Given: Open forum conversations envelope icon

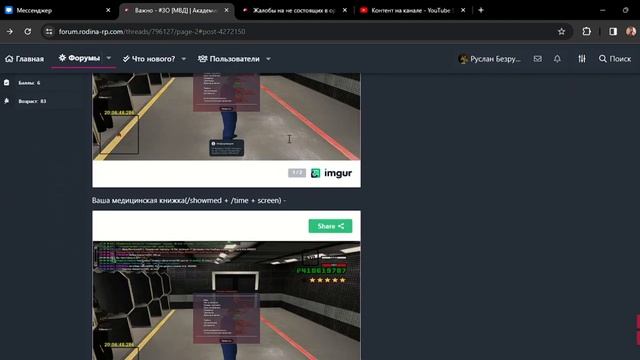Looking at the screenshot, I should pyautogui.click(x=538, y=59).
